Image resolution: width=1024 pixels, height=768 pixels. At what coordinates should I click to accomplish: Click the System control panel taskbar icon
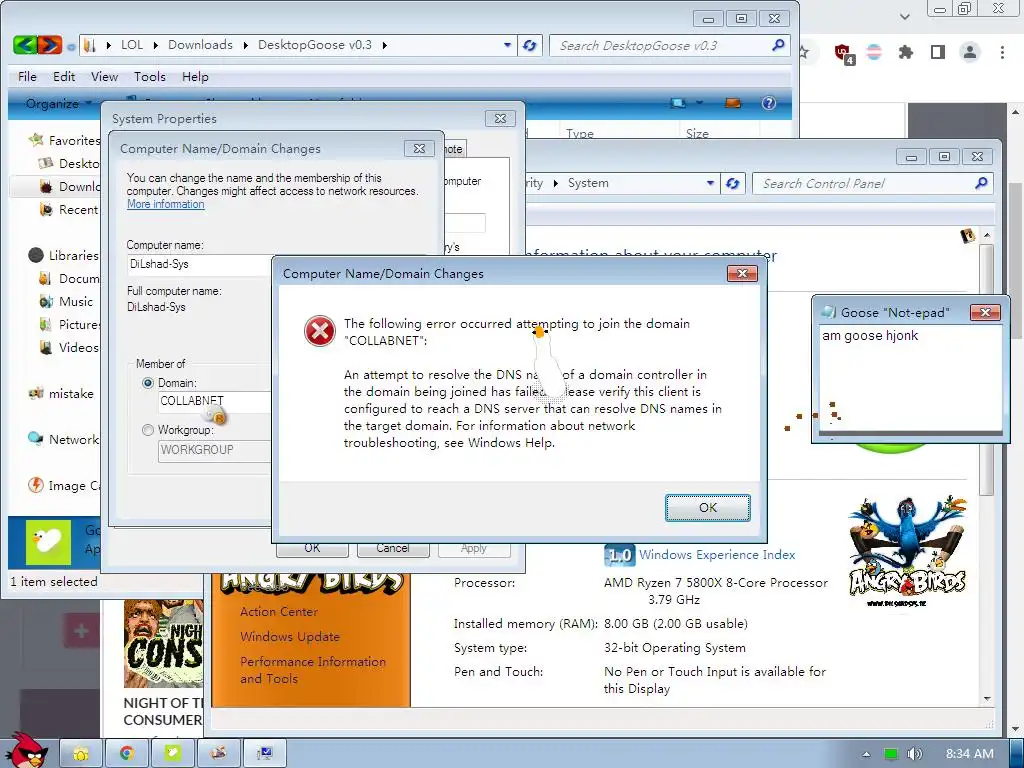(264, 753)
